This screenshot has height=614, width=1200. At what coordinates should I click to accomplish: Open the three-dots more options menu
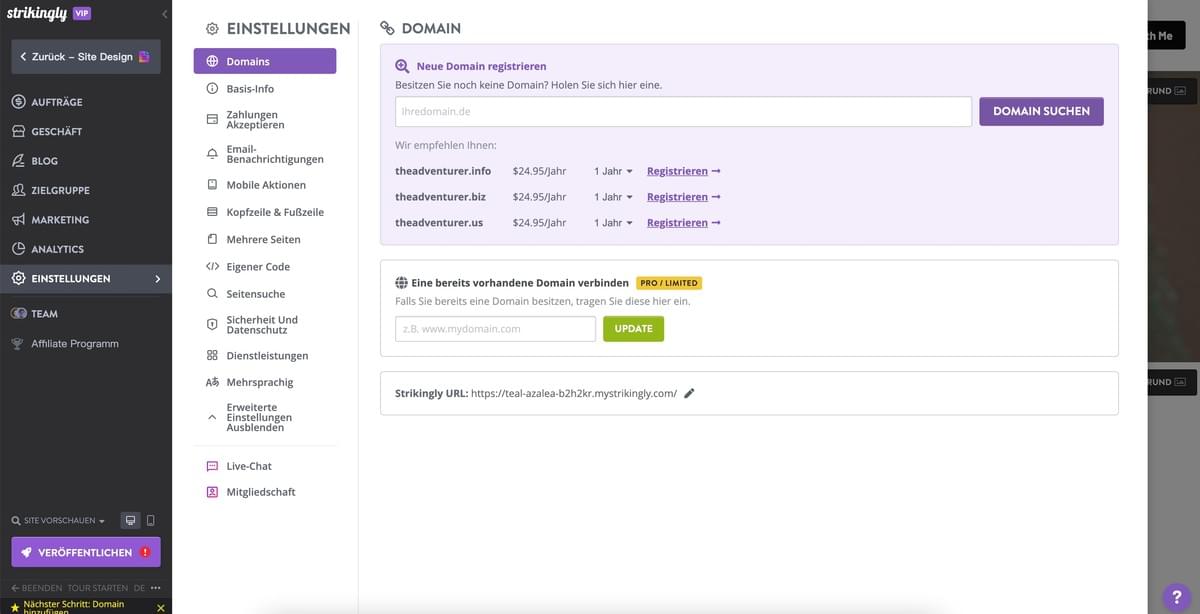click(x=155, y=588)
